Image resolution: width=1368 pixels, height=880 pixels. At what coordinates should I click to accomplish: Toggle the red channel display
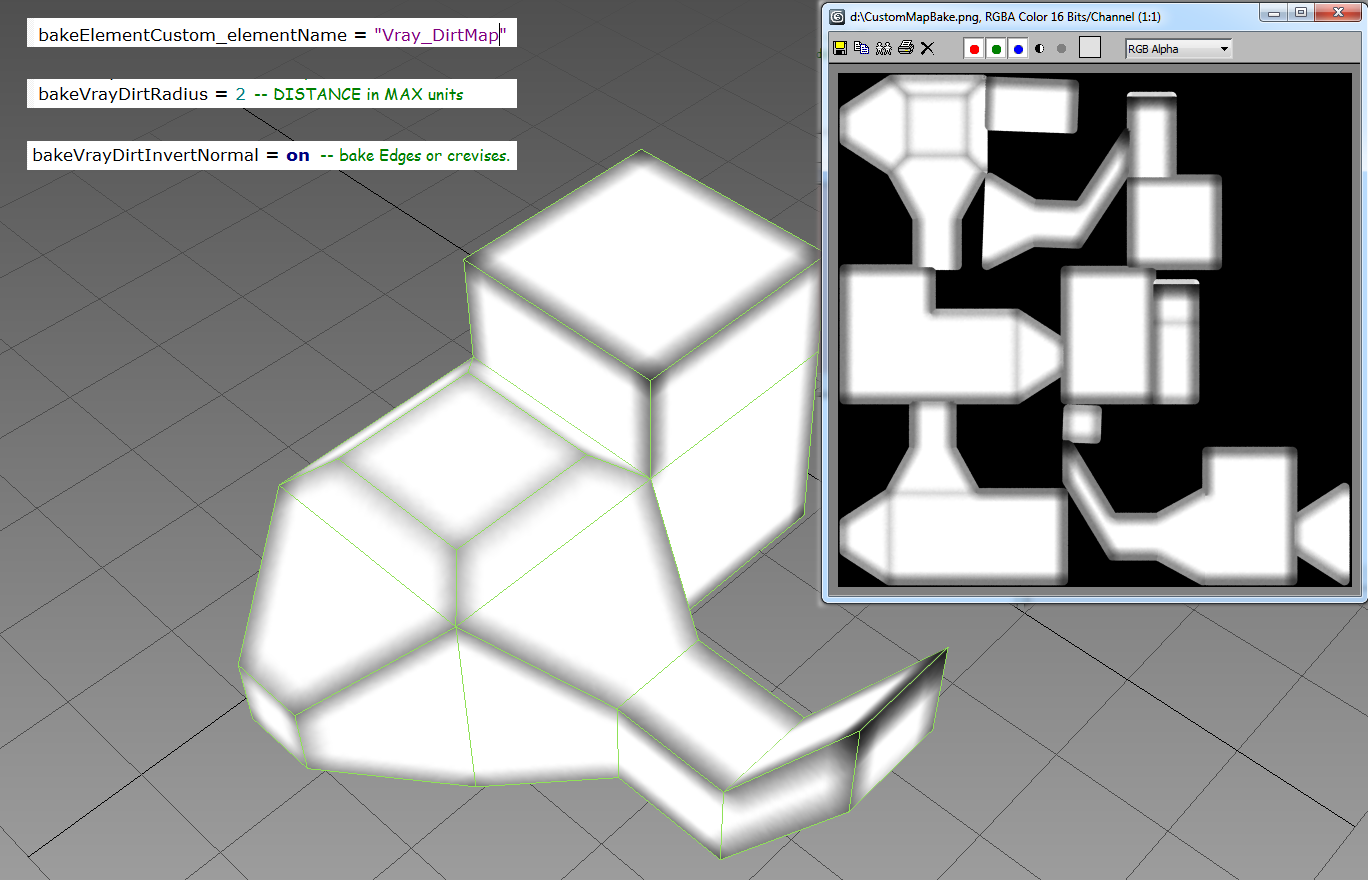(x=974, y=48)
